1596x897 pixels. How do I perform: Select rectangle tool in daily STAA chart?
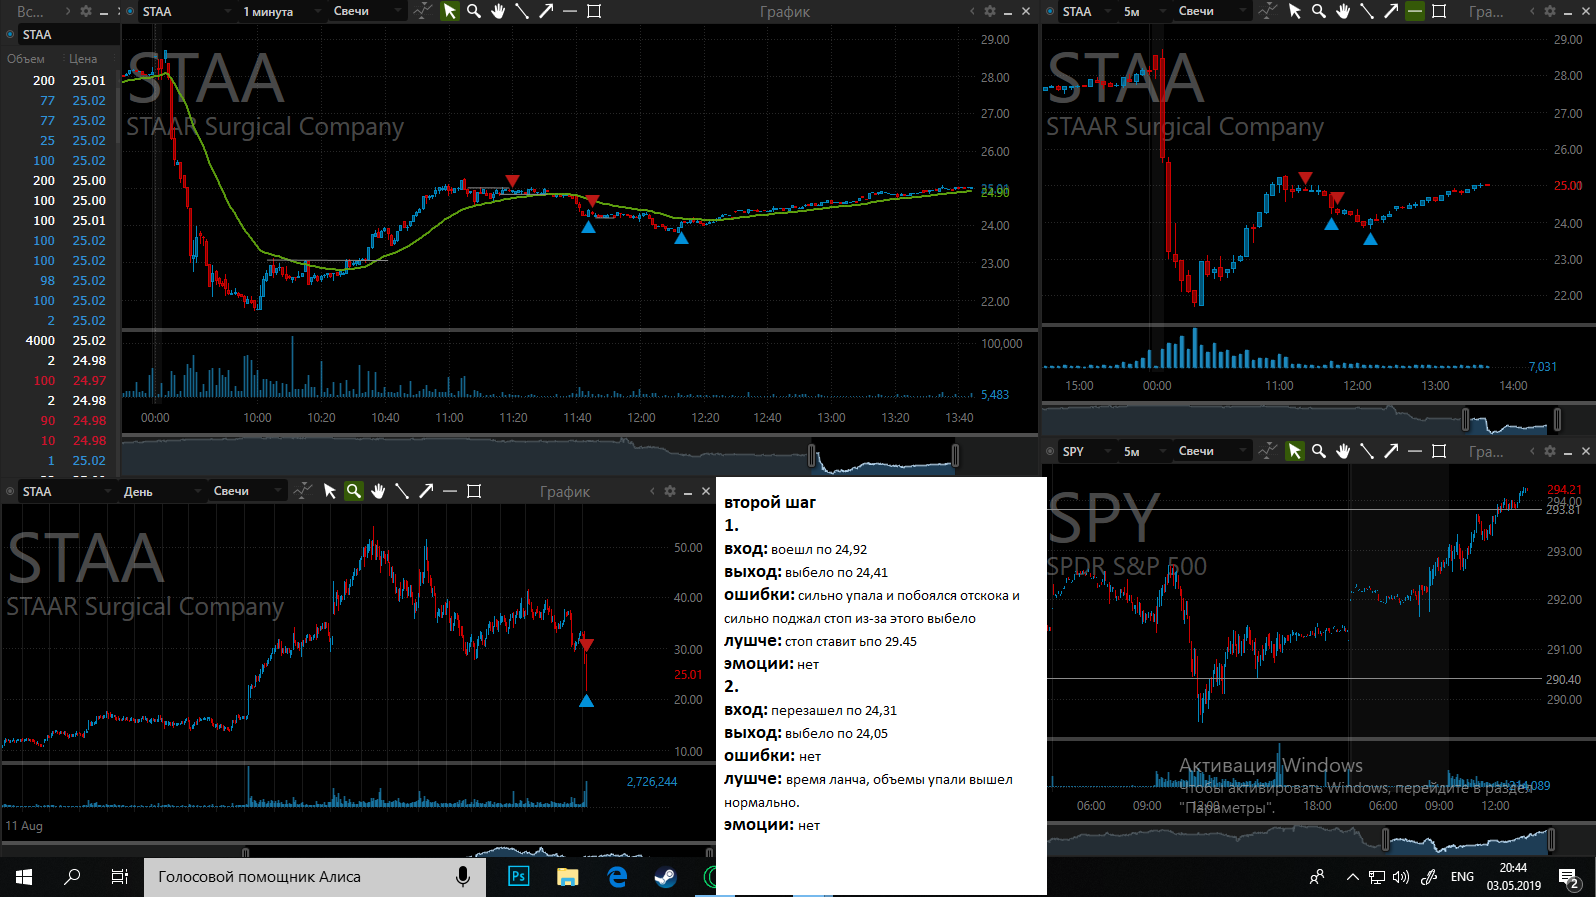coord(474,491)
